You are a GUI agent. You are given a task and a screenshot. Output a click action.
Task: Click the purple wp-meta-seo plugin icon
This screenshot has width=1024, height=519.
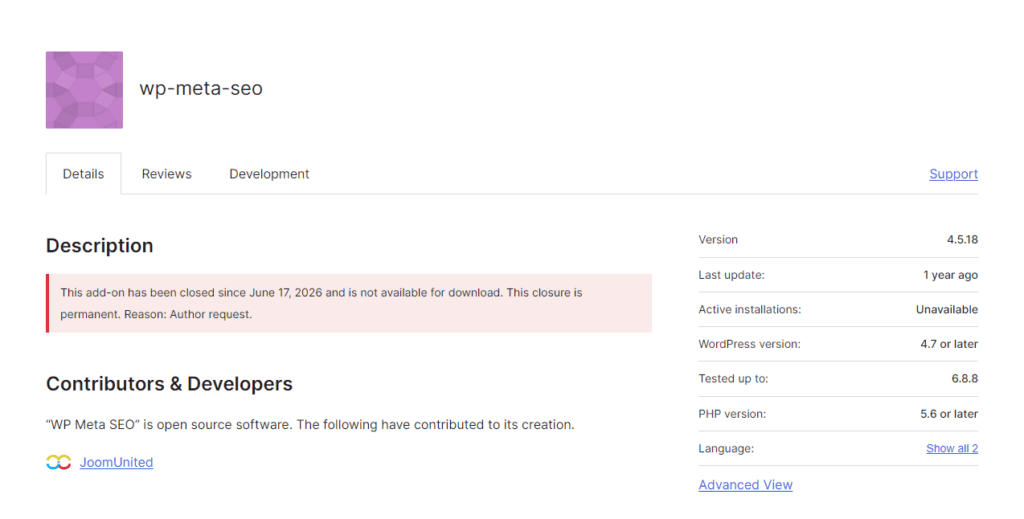click(x=84, y=90)
